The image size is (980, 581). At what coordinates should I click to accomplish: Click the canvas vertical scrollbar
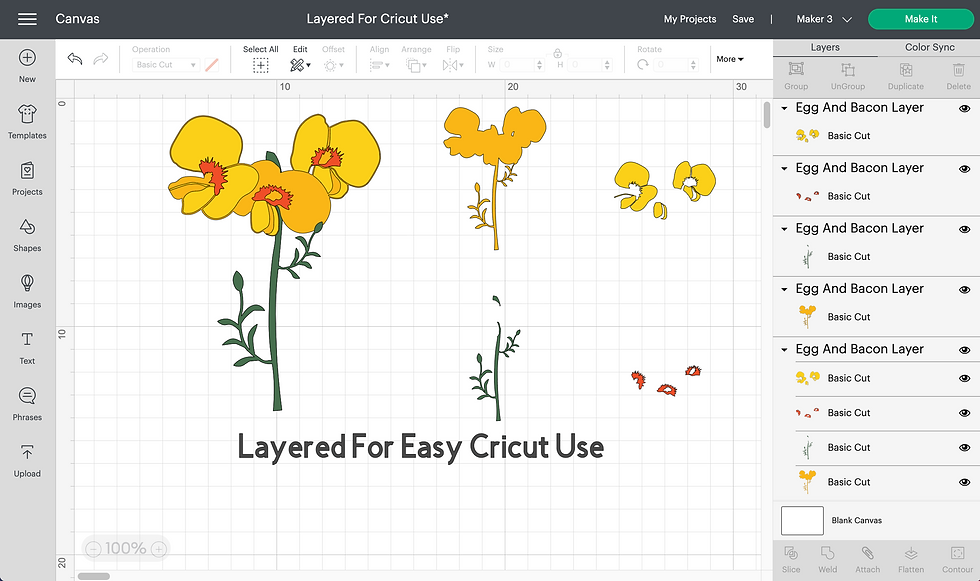tap(767, 115)
